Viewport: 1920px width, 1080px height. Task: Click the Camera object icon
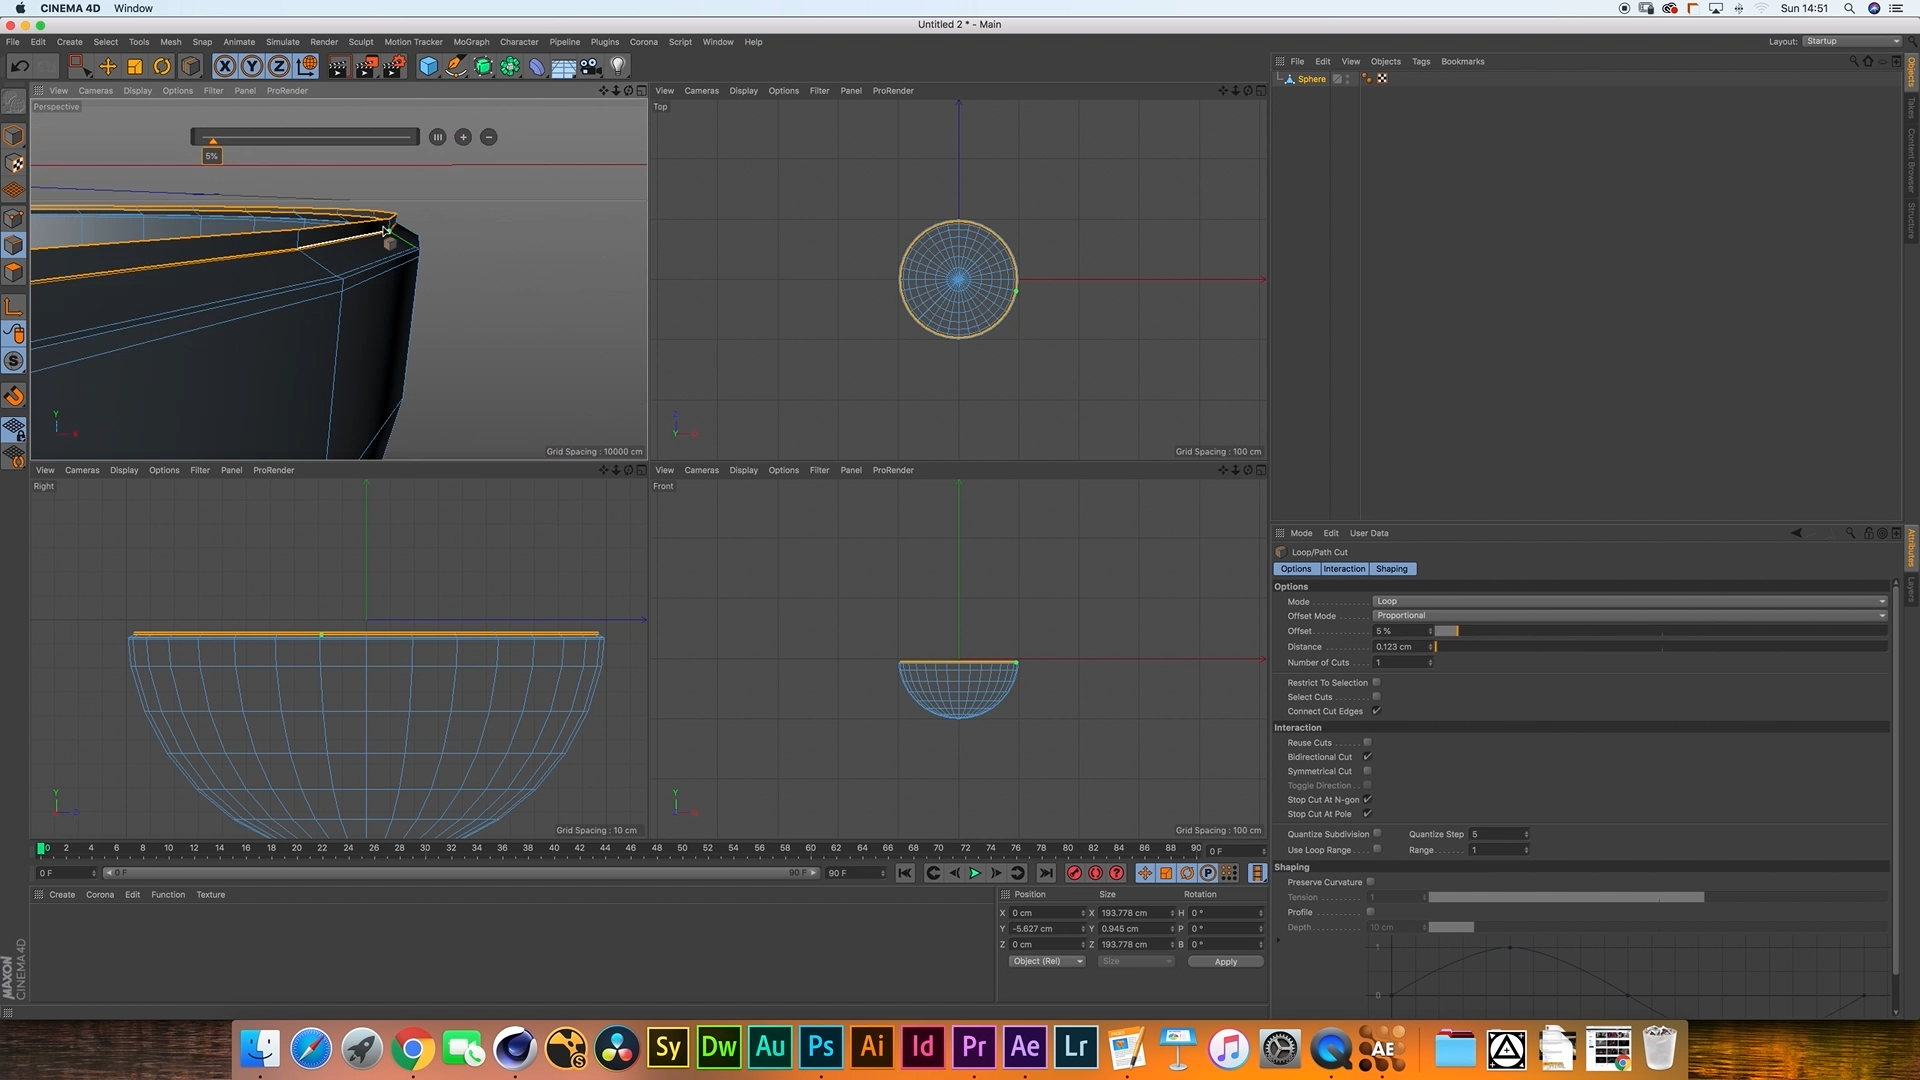[x=590, y=67]
